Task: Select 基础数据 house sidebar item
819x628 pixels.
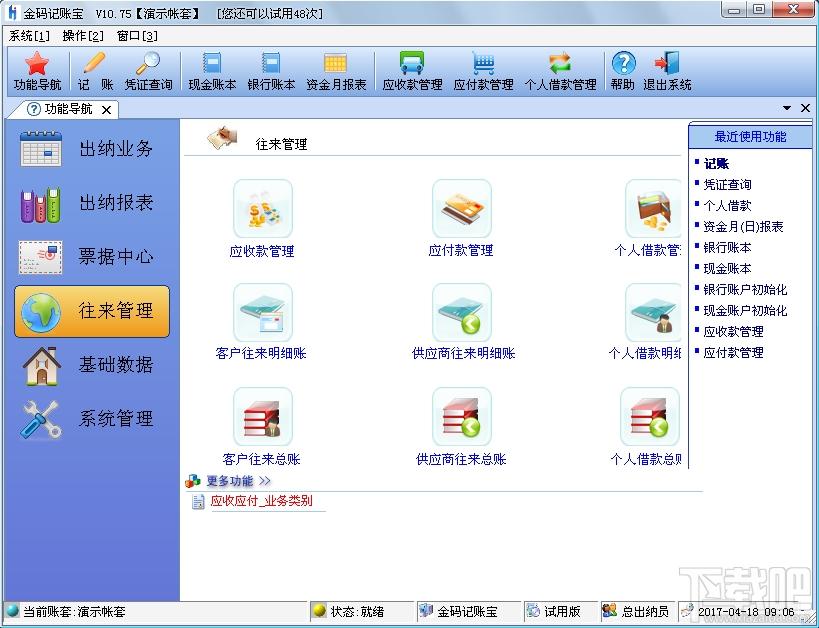Action: pyautogui.click(x=92, y=365)
